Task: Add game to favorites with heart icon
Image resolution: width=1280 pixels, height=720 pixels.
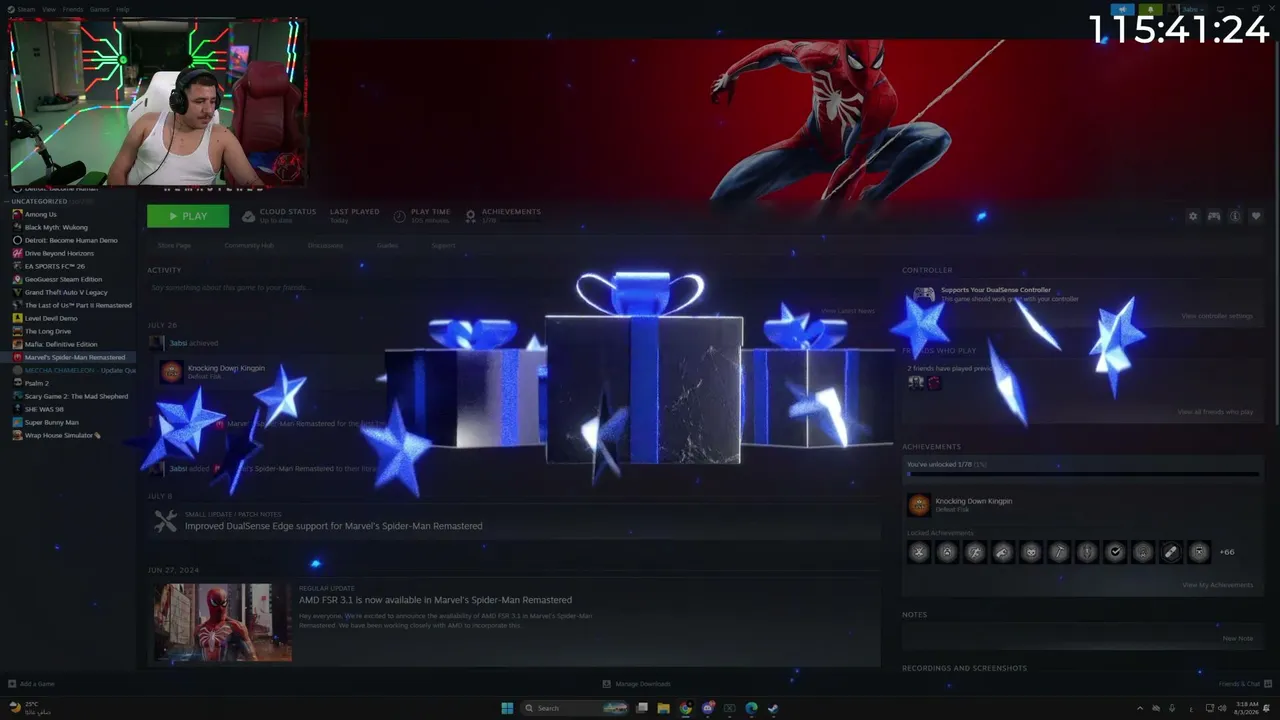Action: 1256,216
